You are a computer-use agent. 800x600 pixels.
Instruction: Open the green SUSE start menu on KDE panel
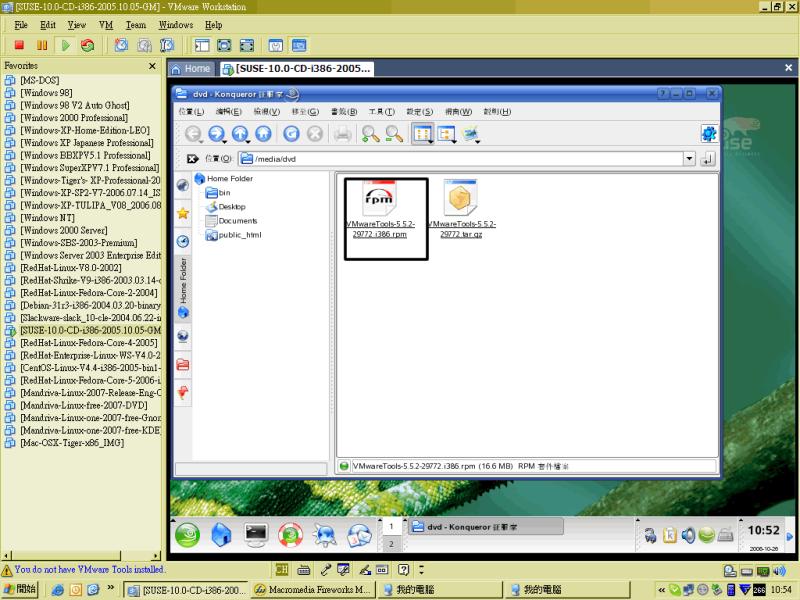click(188, 535)
